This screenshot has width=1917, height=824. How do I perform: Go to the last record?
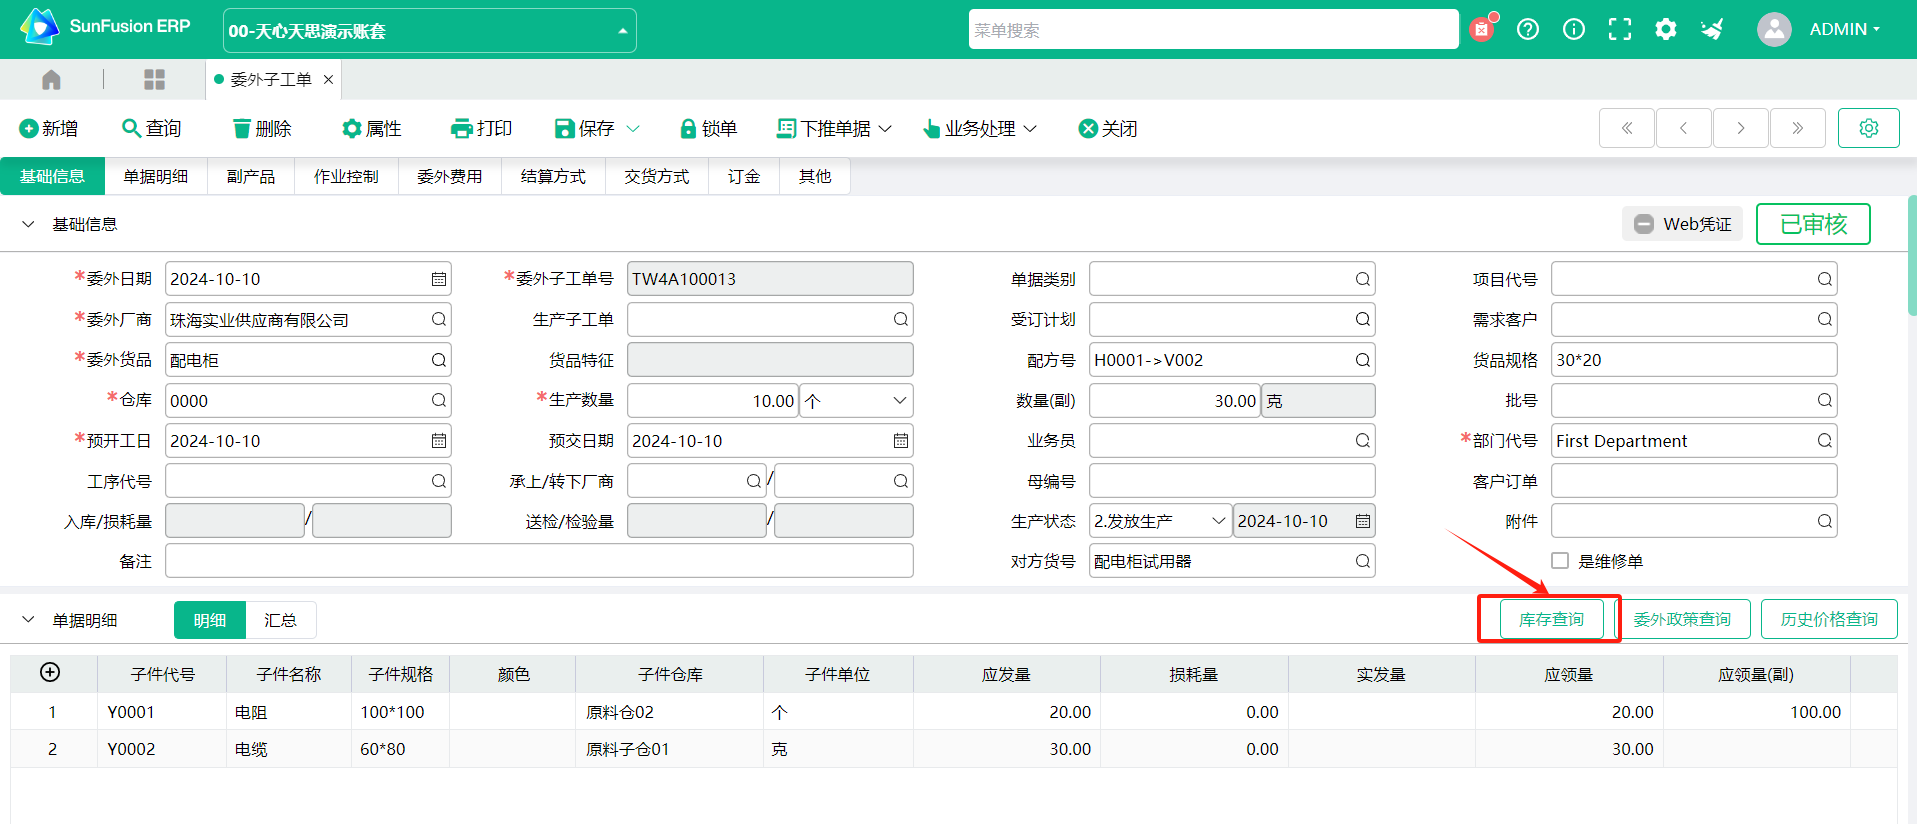click(x=1798, y=128)
